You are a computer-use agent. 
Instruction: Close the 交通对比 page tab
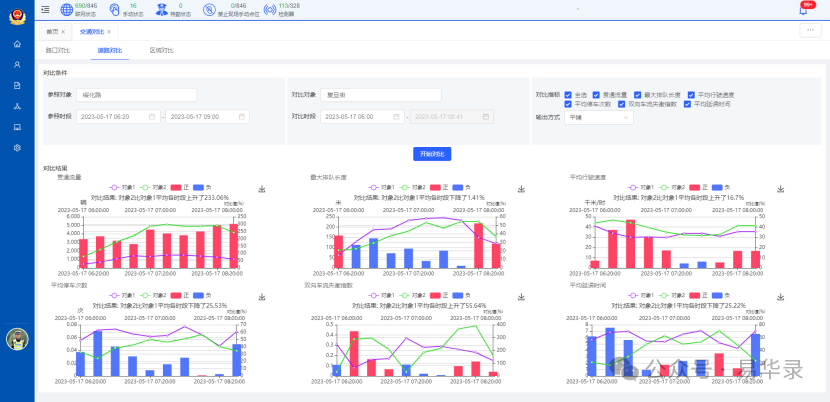[109, 32]
